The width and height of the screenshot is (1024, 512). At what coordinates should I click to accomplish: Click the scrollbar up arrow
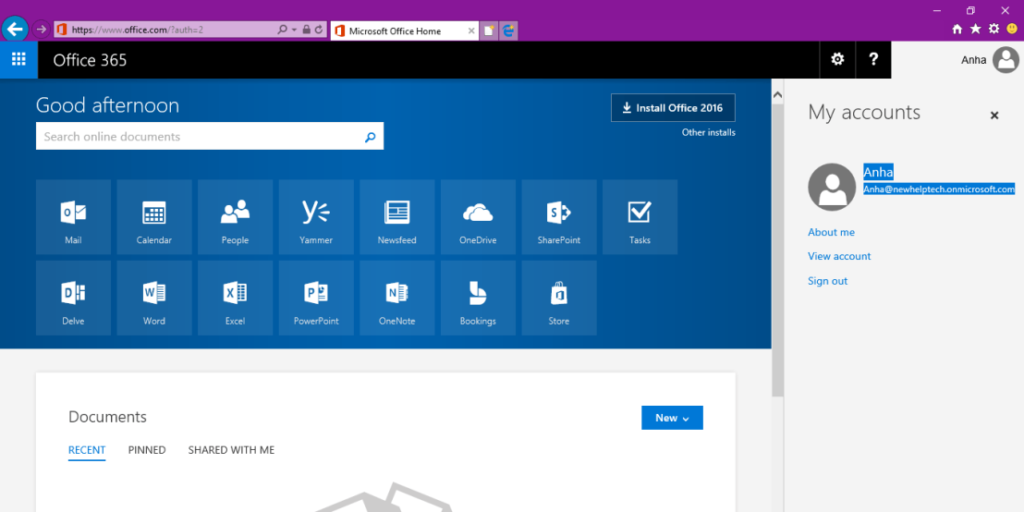[777, 95]
